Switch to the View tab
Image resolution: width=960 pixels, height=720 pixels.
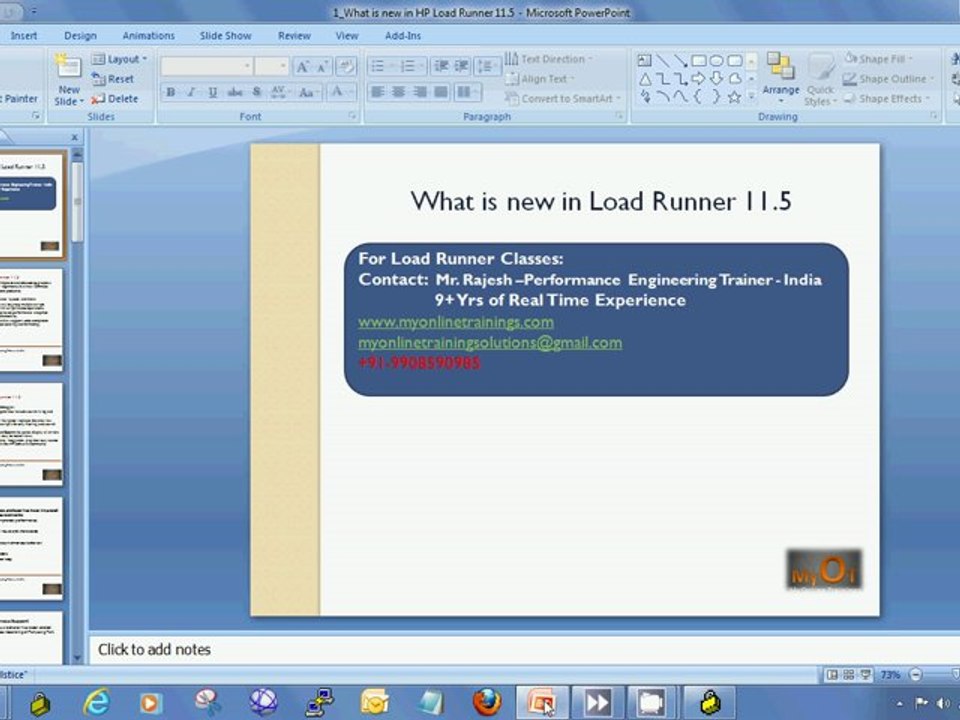click(347, 36)
